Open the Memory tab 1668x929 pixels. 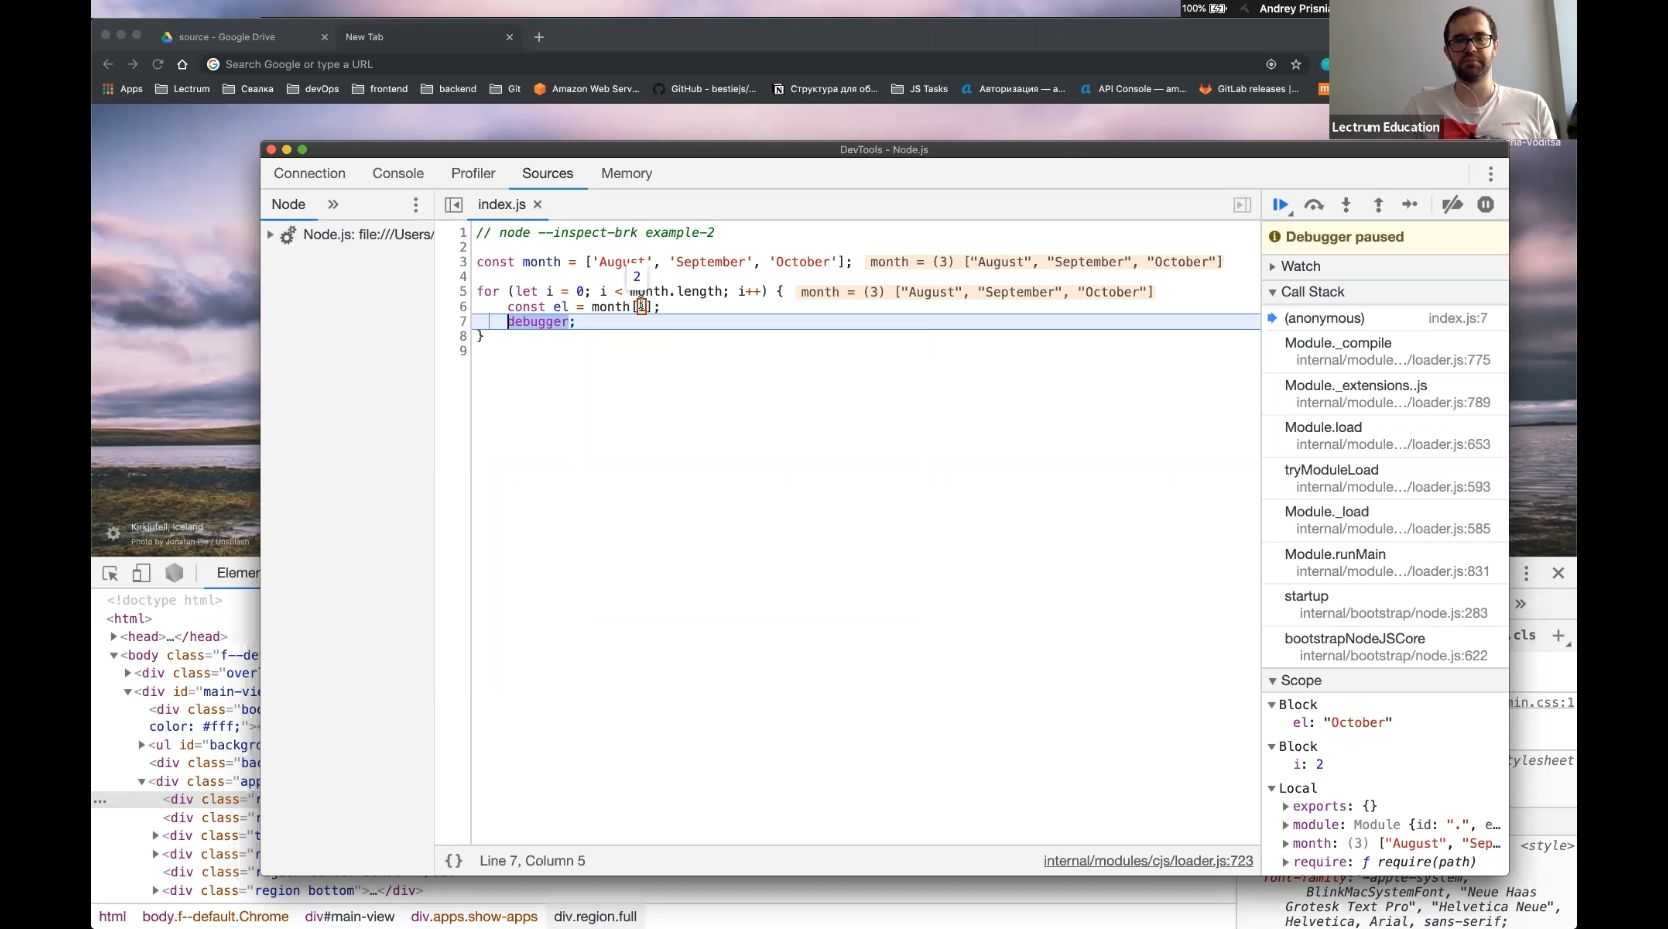[x=627, y=174]
